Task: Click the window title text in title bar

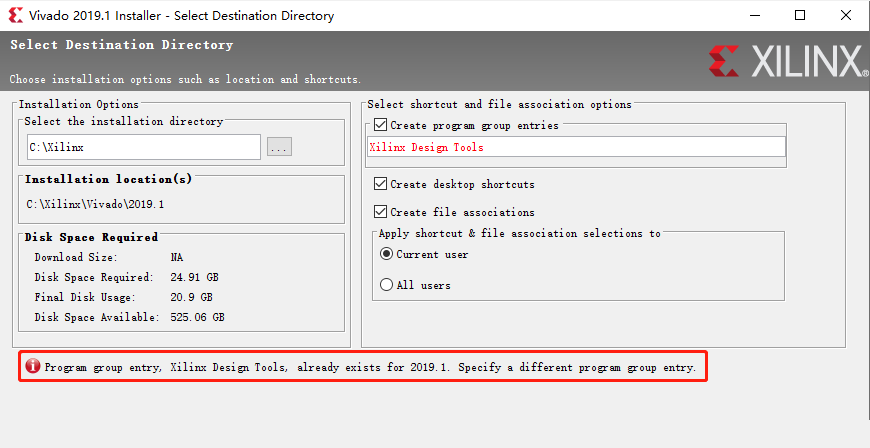Action: pos(181,15)
